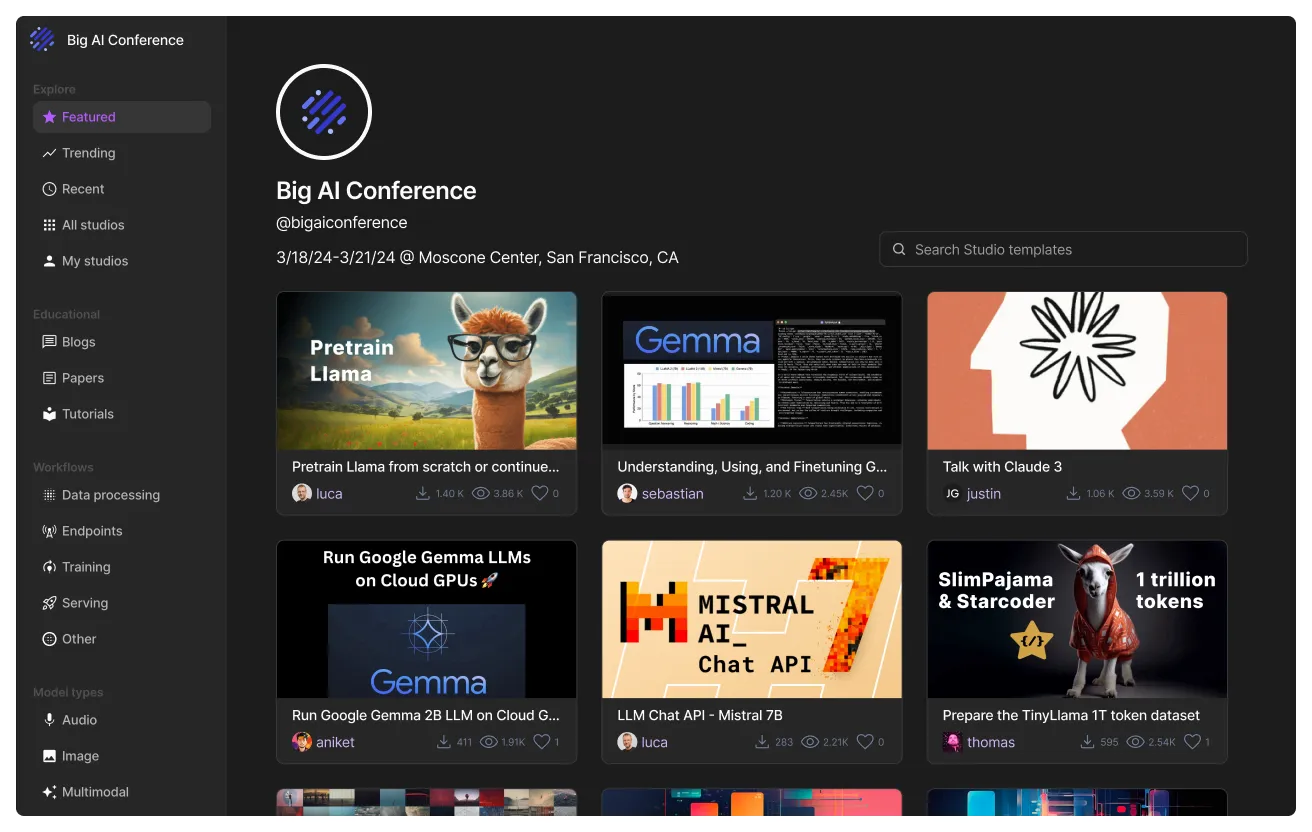Open 'LLM Chat API - Mistral 7B' title
The width and height of the screenshot is (1312, 832).
tap(700, 716)
